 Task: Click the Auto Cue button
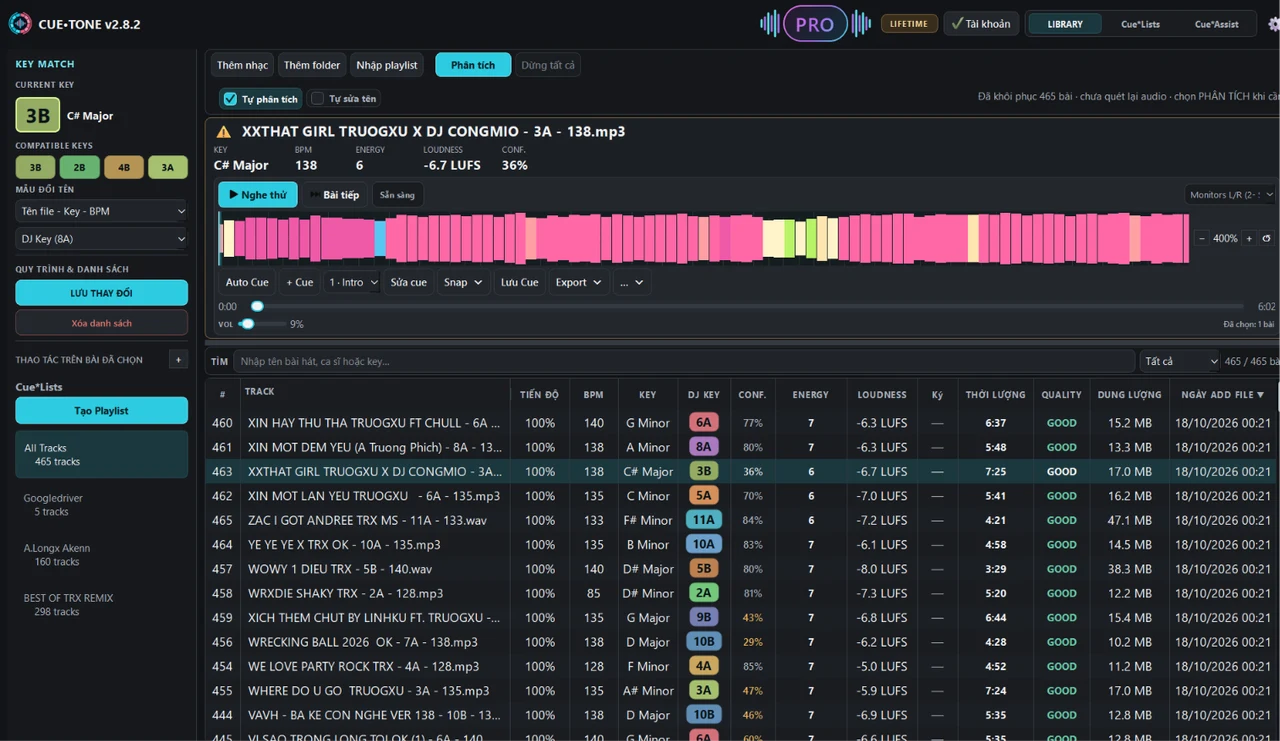pos(247,282)
